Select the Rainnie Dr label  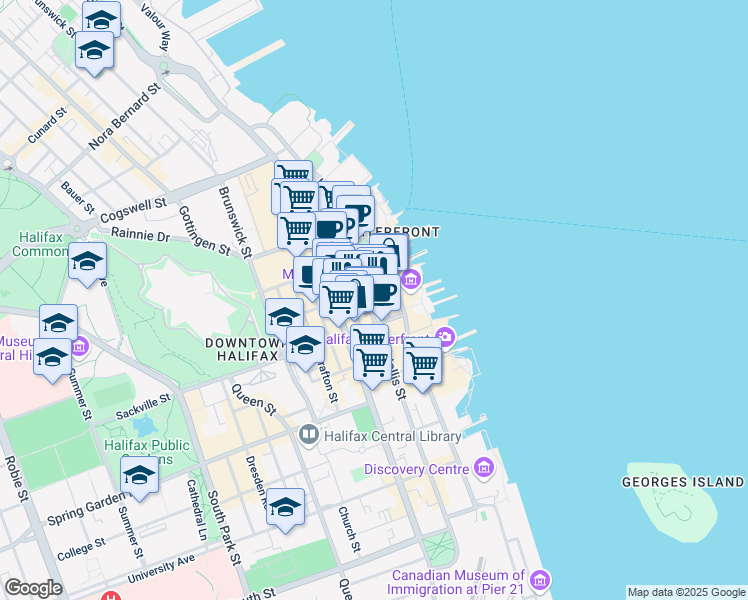(x=140, y=234)
